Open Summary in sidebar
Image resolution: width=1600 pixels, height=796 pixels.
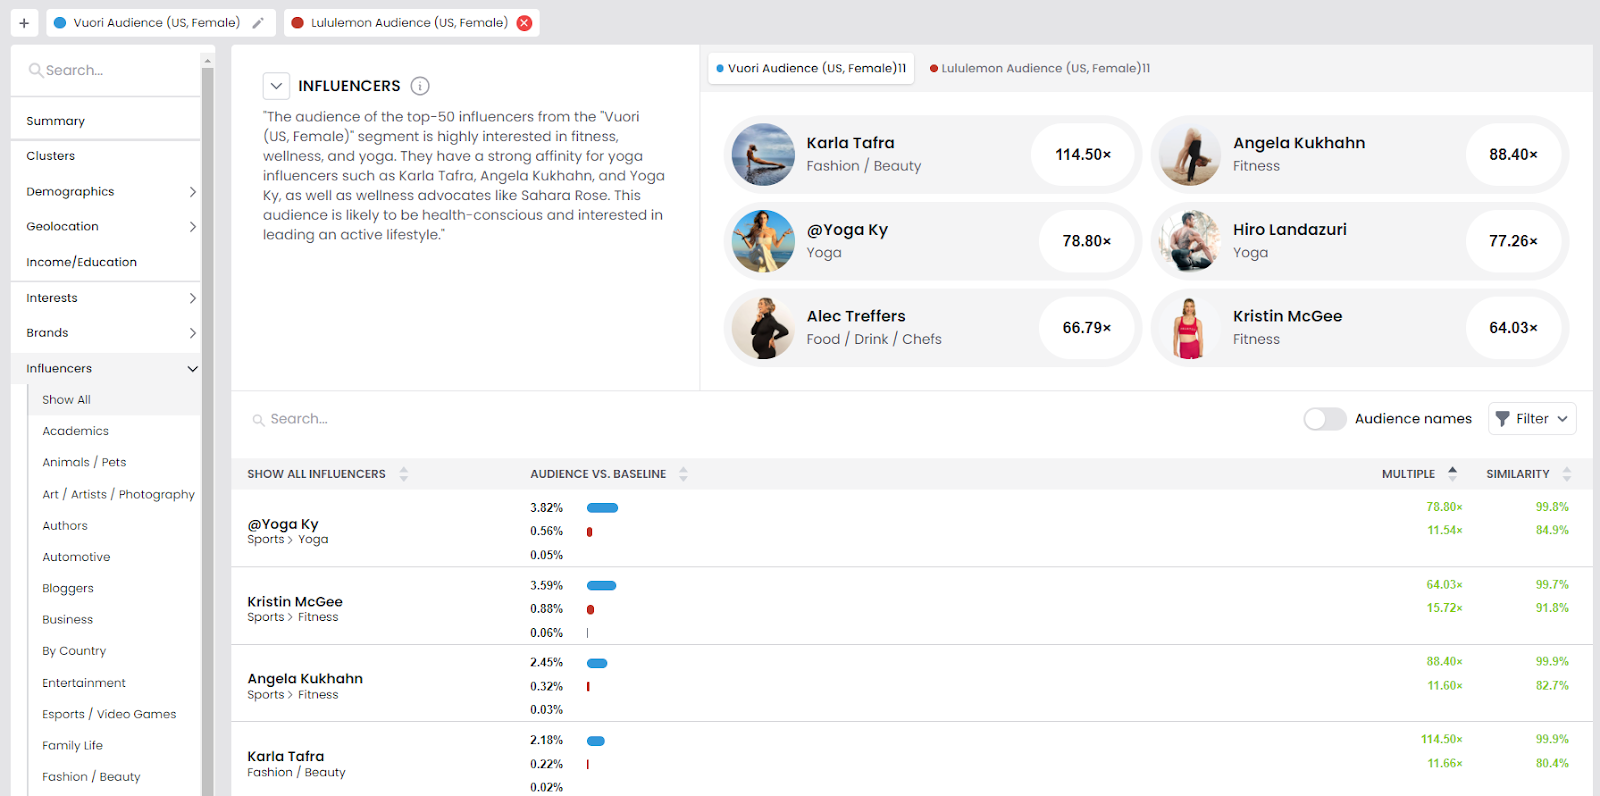56,121
